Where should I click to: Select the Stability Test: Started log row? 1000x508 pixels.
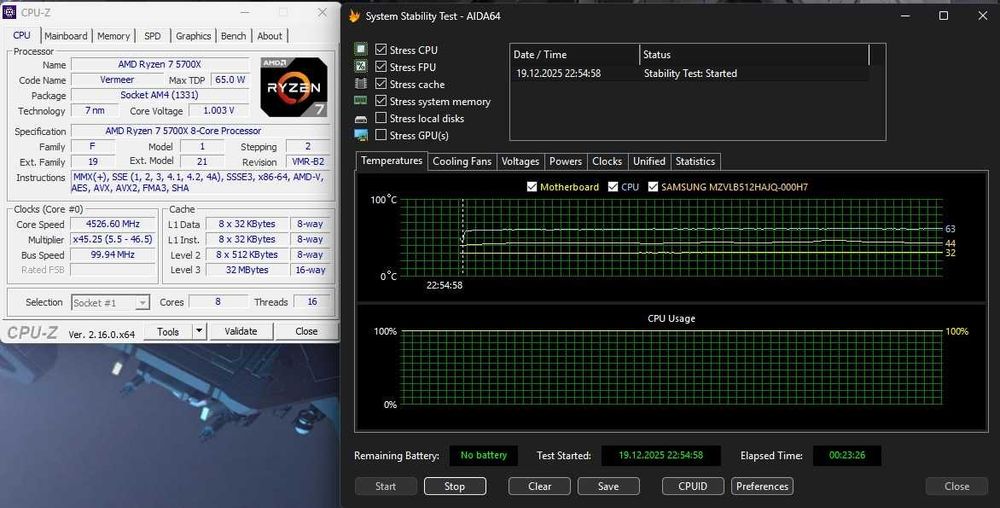click(689, 73)
